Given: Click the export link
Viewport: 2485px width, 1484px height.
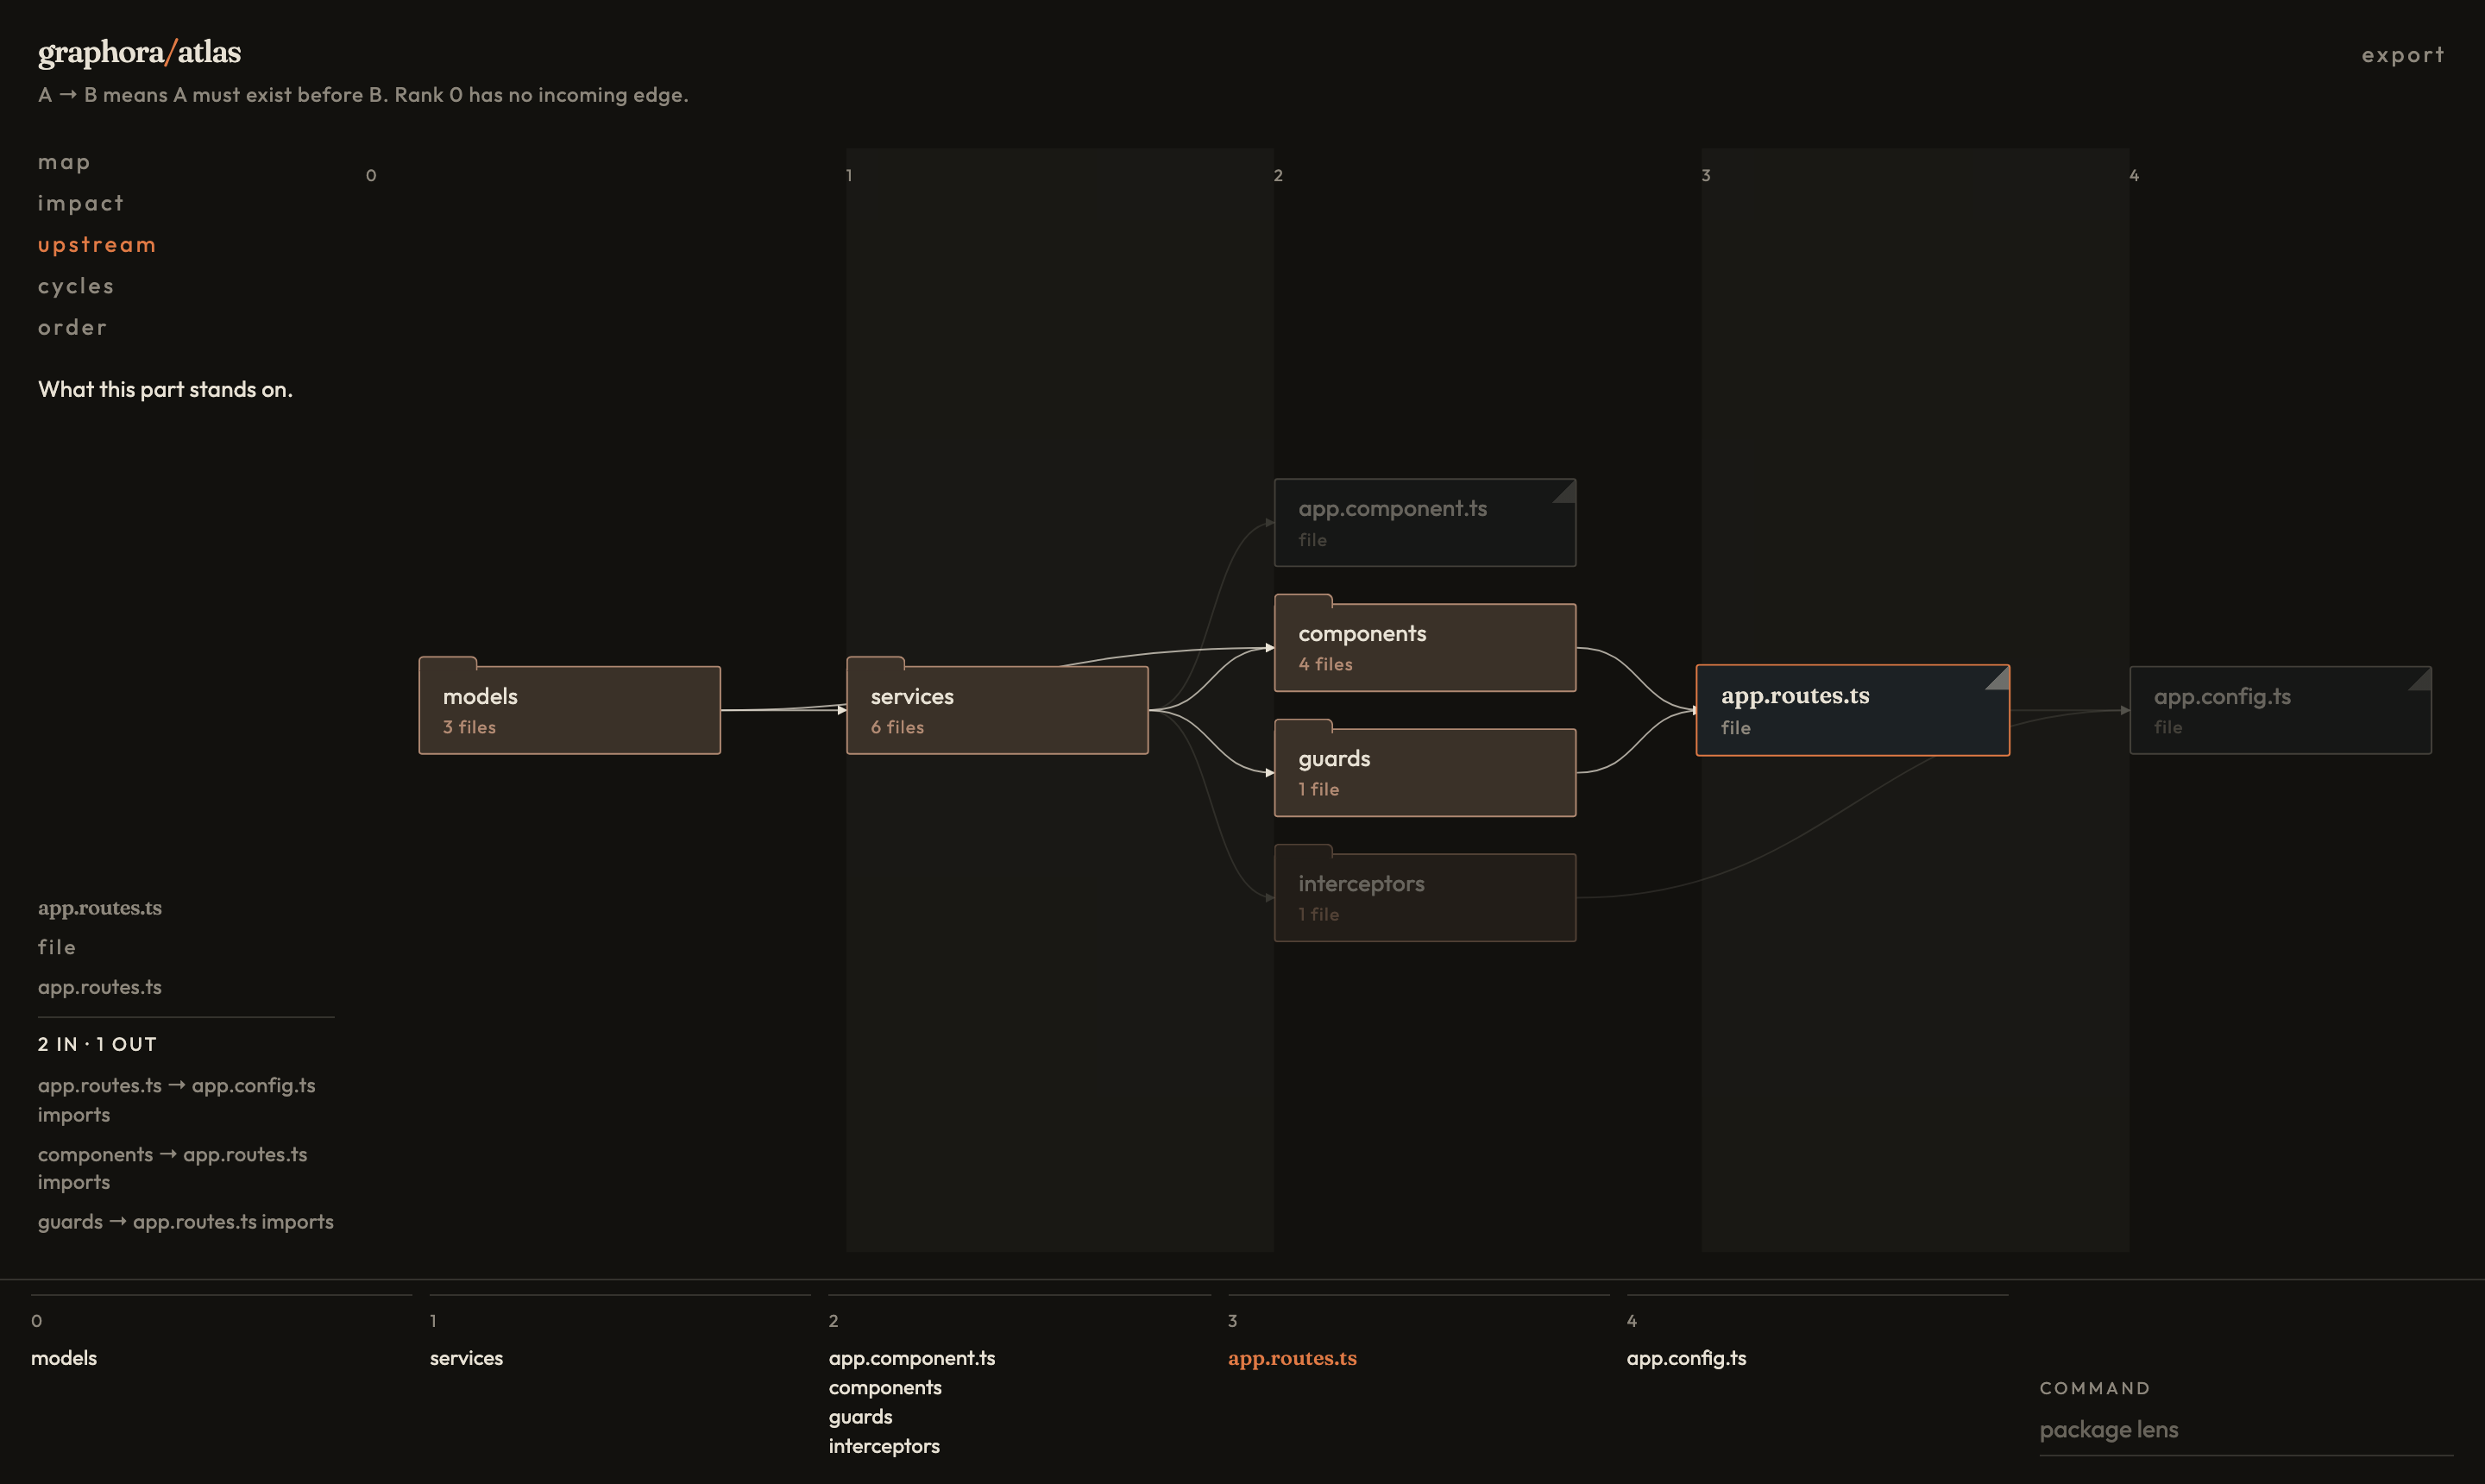Looking at the screenshot, I should point(2402,55).
